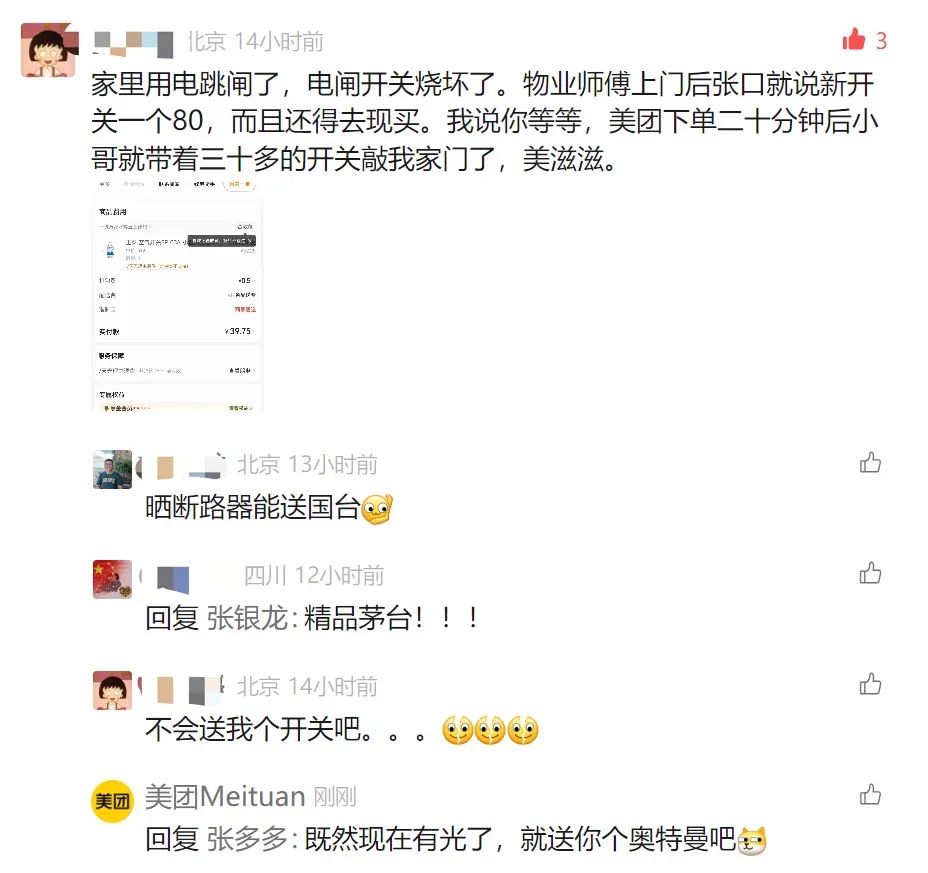Open the 美团 yellow logo avatar
928x873 pixels.
[x=112, y=801]
